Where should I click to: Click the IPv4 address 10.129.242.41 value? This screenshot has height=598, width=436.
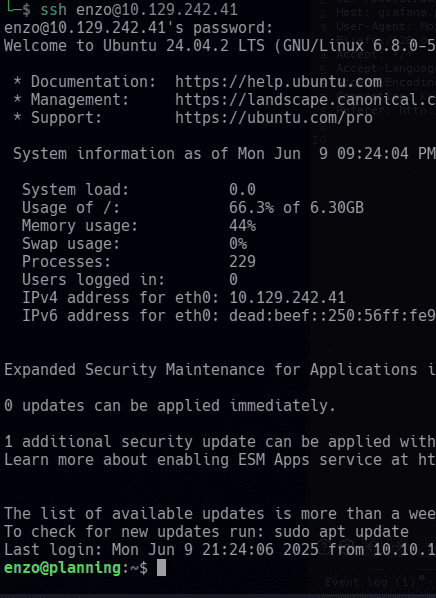tap(287, 297)
